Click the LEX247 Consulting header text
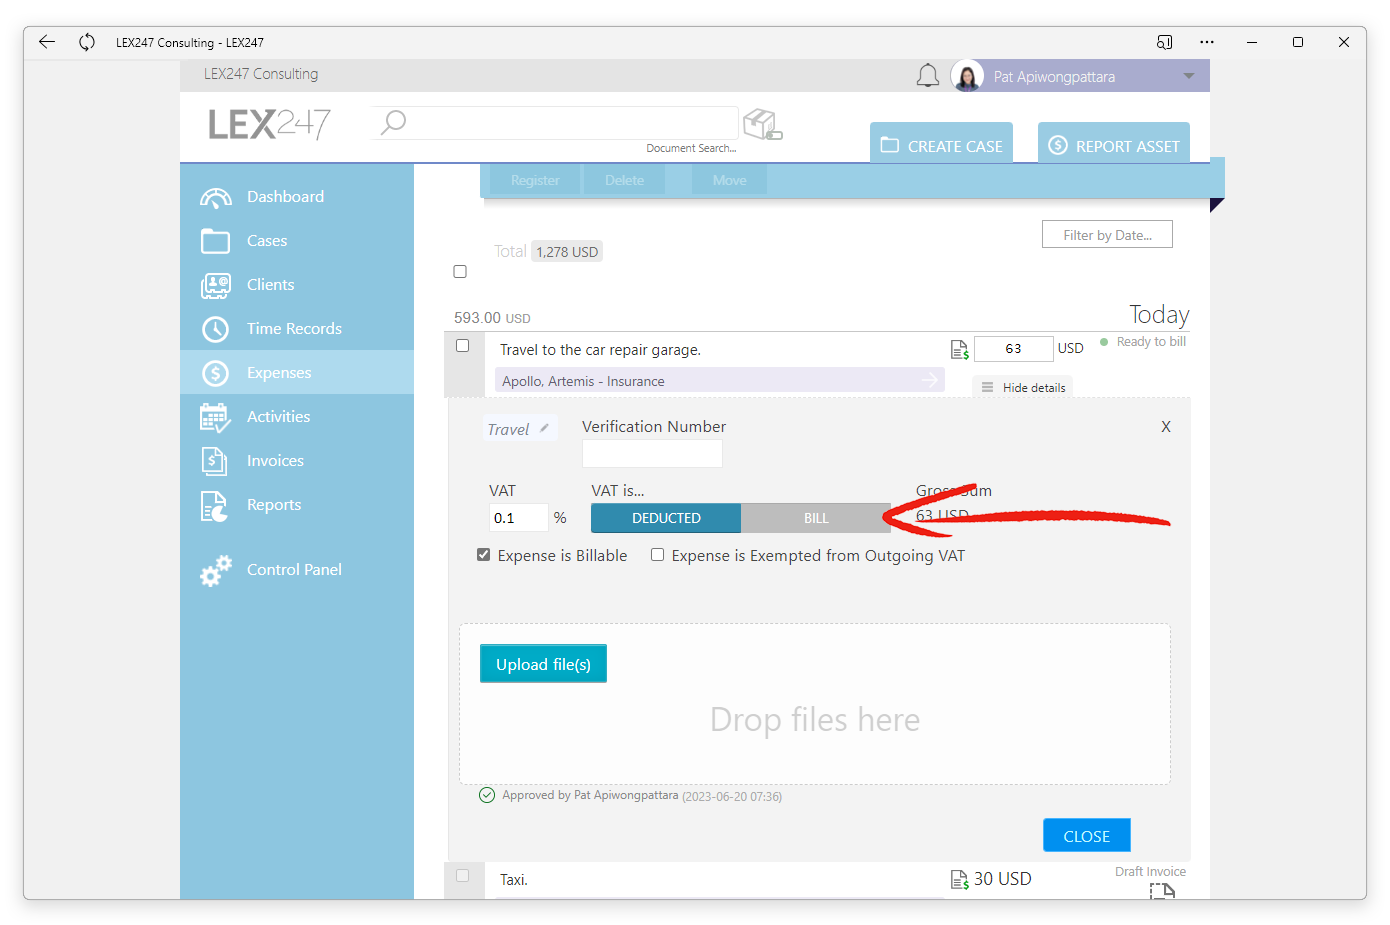The height and width of the screenshot is (925, 1390). 261,74
